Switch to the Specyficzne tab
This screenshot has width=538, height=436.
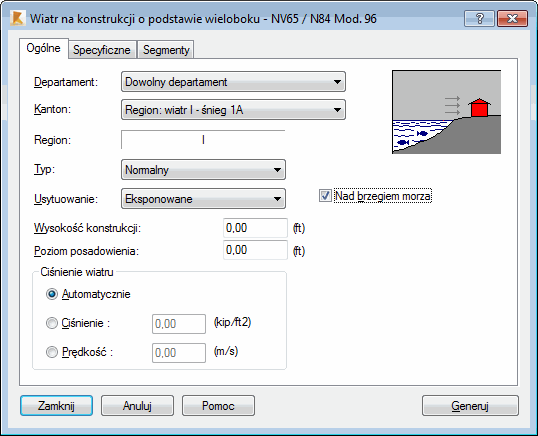point(102,50)
